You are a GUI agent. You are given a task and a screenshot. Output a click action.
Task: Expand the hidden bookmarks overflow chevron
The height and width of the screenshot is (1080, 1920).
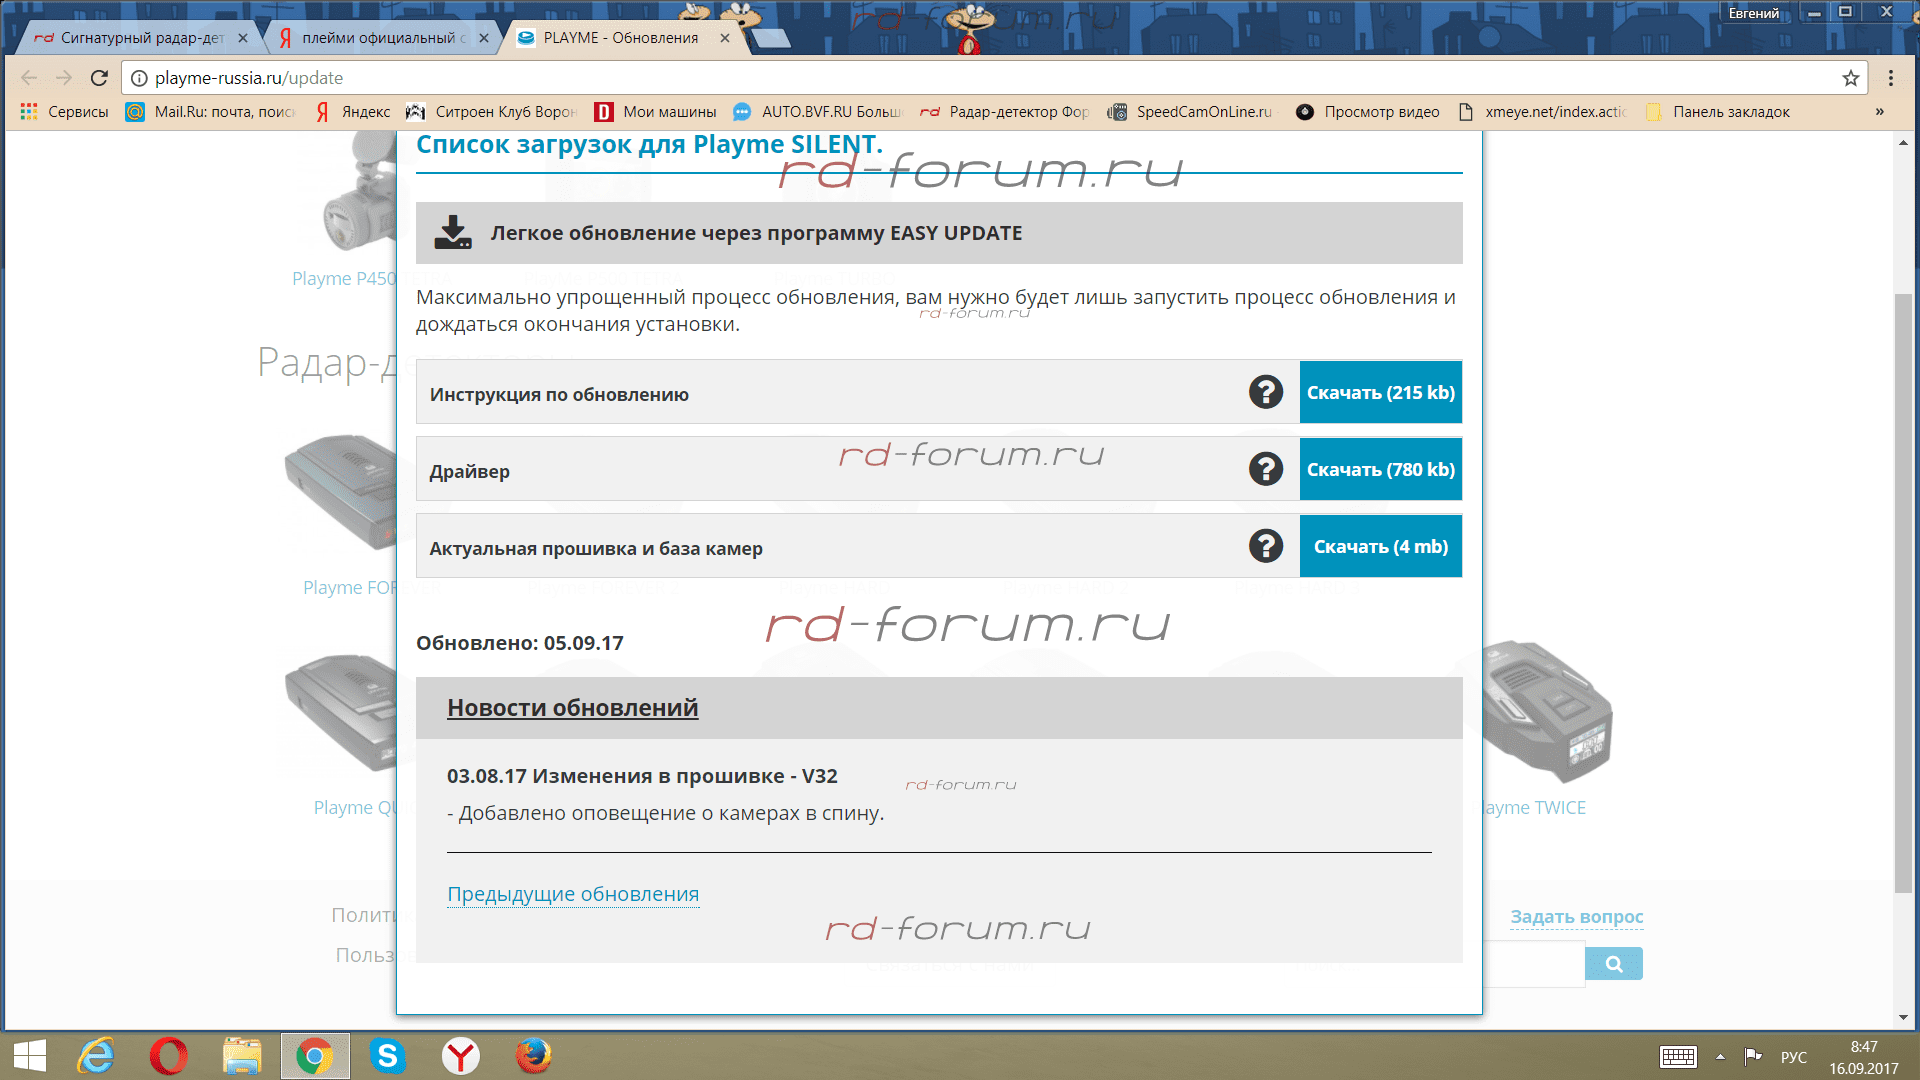click(x=1879, y=112)
